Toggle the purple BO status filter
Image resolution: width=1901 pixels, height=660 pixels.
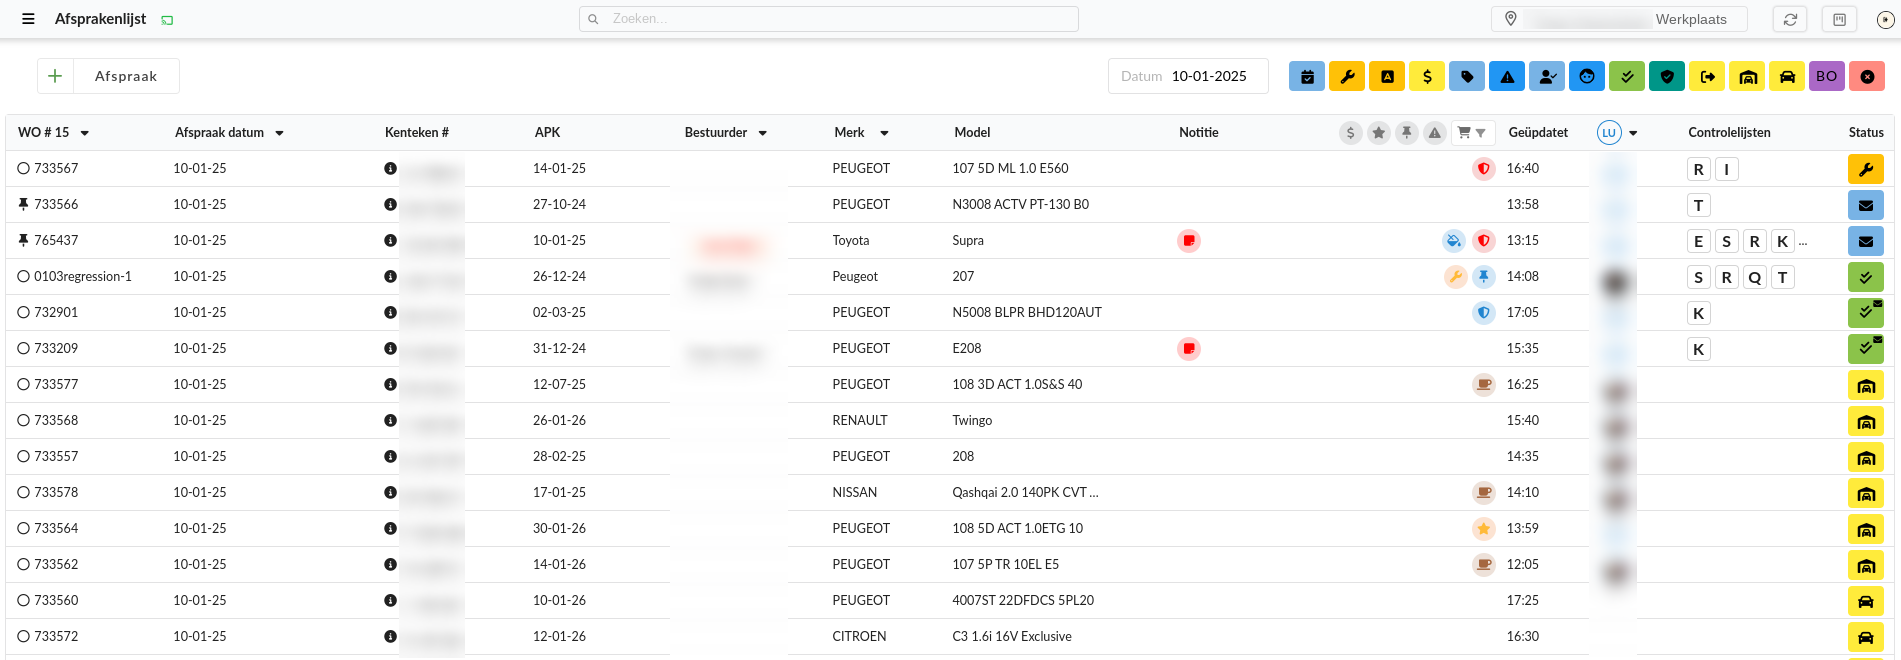tap(1827, 77)
